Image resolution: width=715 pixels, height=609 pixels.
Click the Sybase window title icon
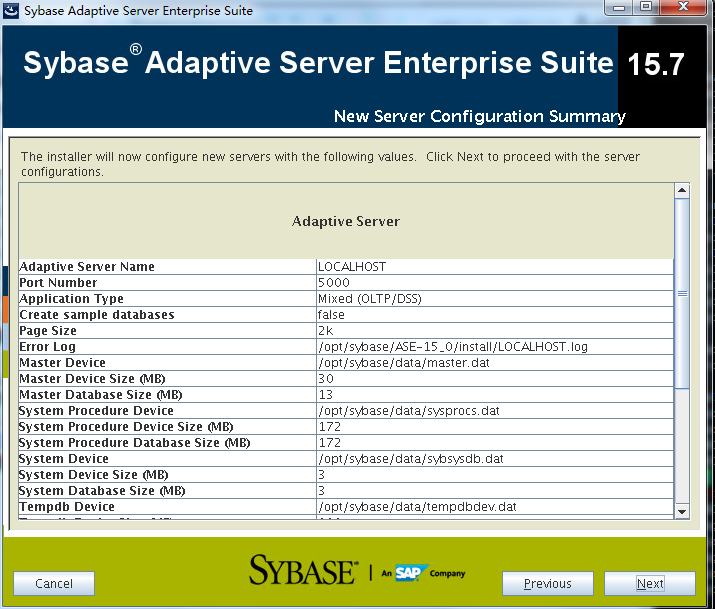(x=11, y=10)
